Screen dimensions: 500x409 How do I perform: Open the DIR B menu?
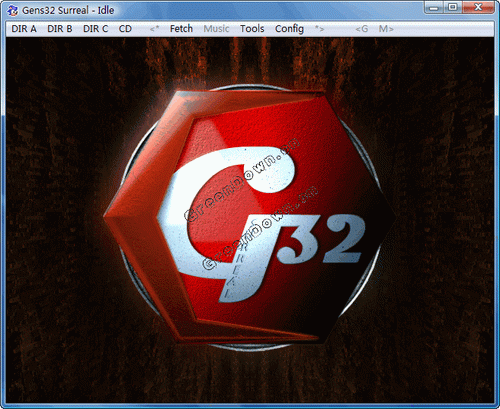(60, 29)
